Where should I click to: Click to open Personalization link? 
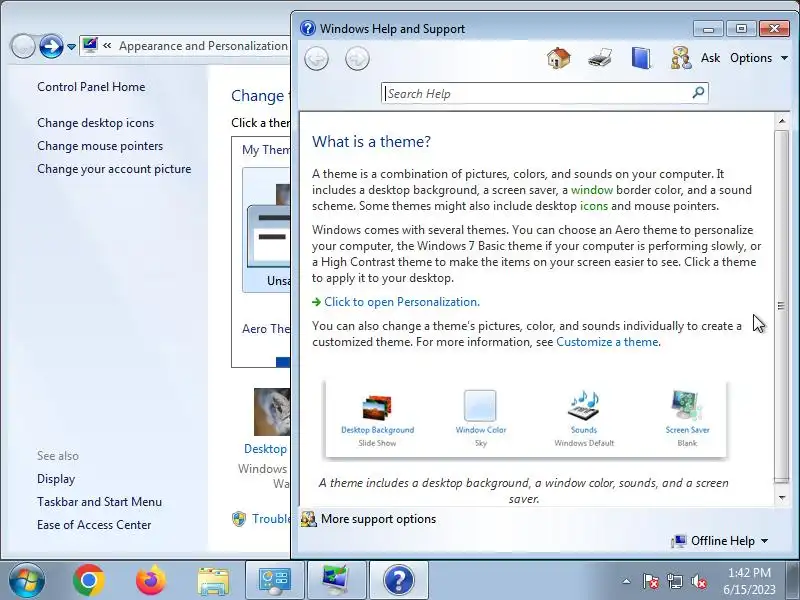(x=402, y=302)
